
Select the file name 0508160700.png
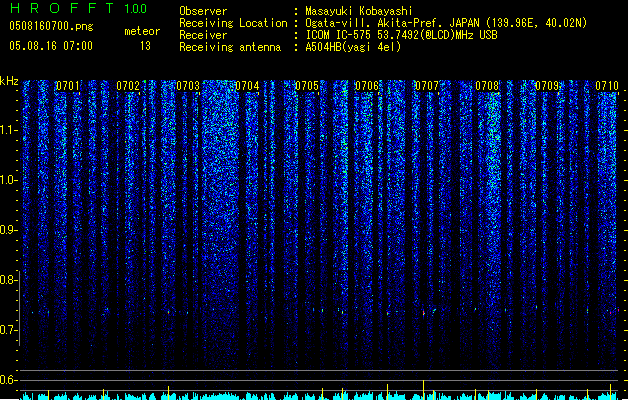51,26
